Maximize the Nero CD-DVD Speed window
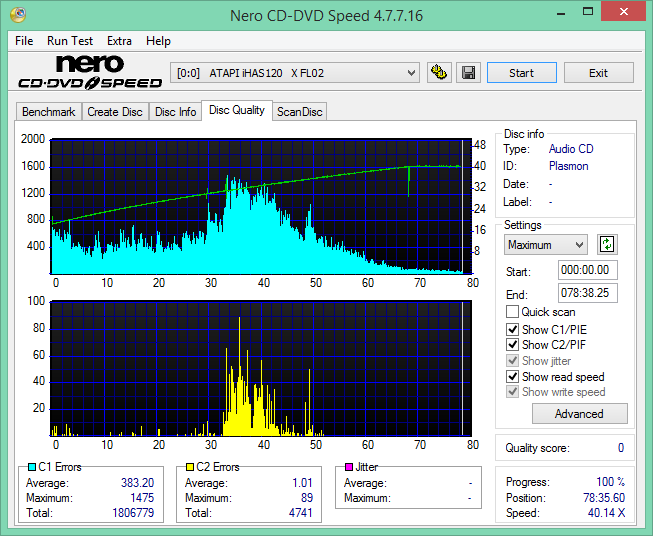Image resolution: width=653 pixels, height=536 pixels. coord(588,12)
